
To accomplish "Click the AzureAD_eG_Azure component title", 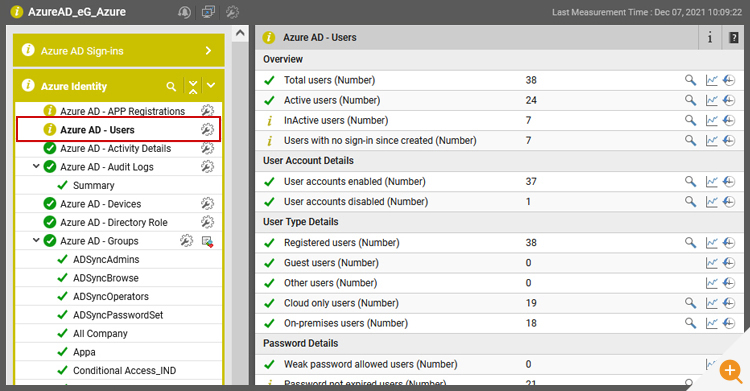I will (77, 12).
